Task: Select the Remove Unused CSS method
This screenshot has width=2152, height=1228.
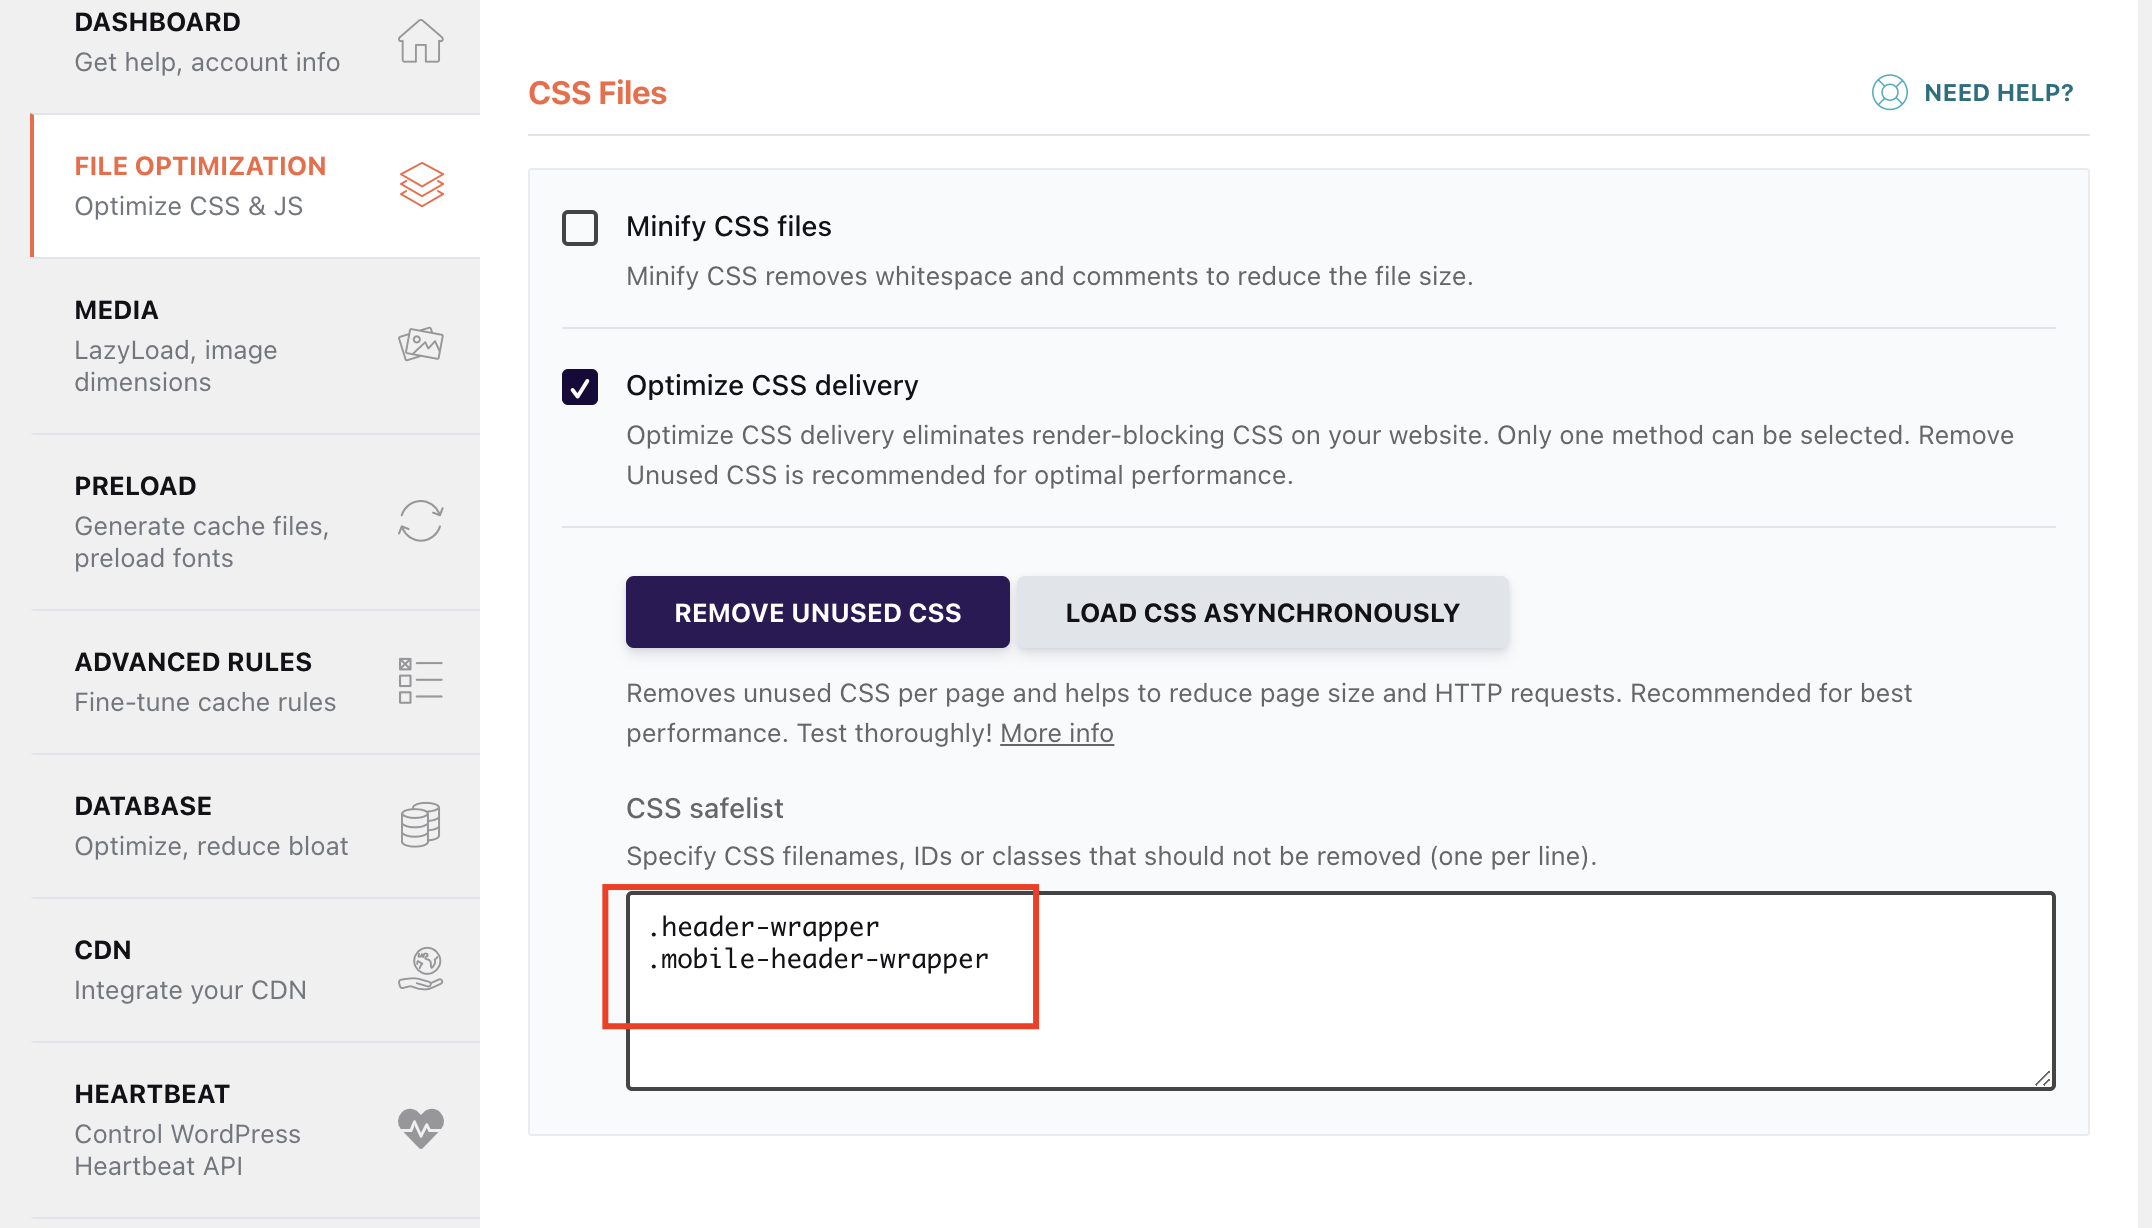Action: 817,612
